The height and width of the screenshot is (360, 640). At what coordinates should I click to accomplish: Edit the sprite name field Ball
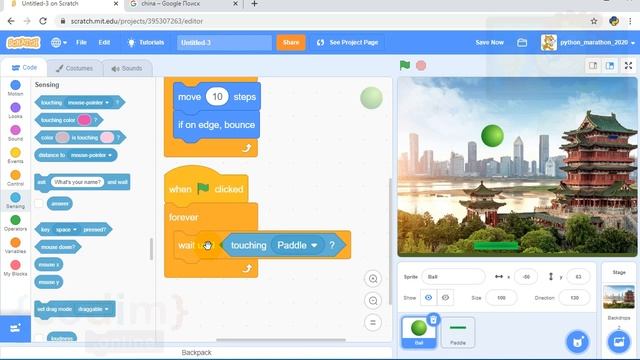click(x=453, y=277)
